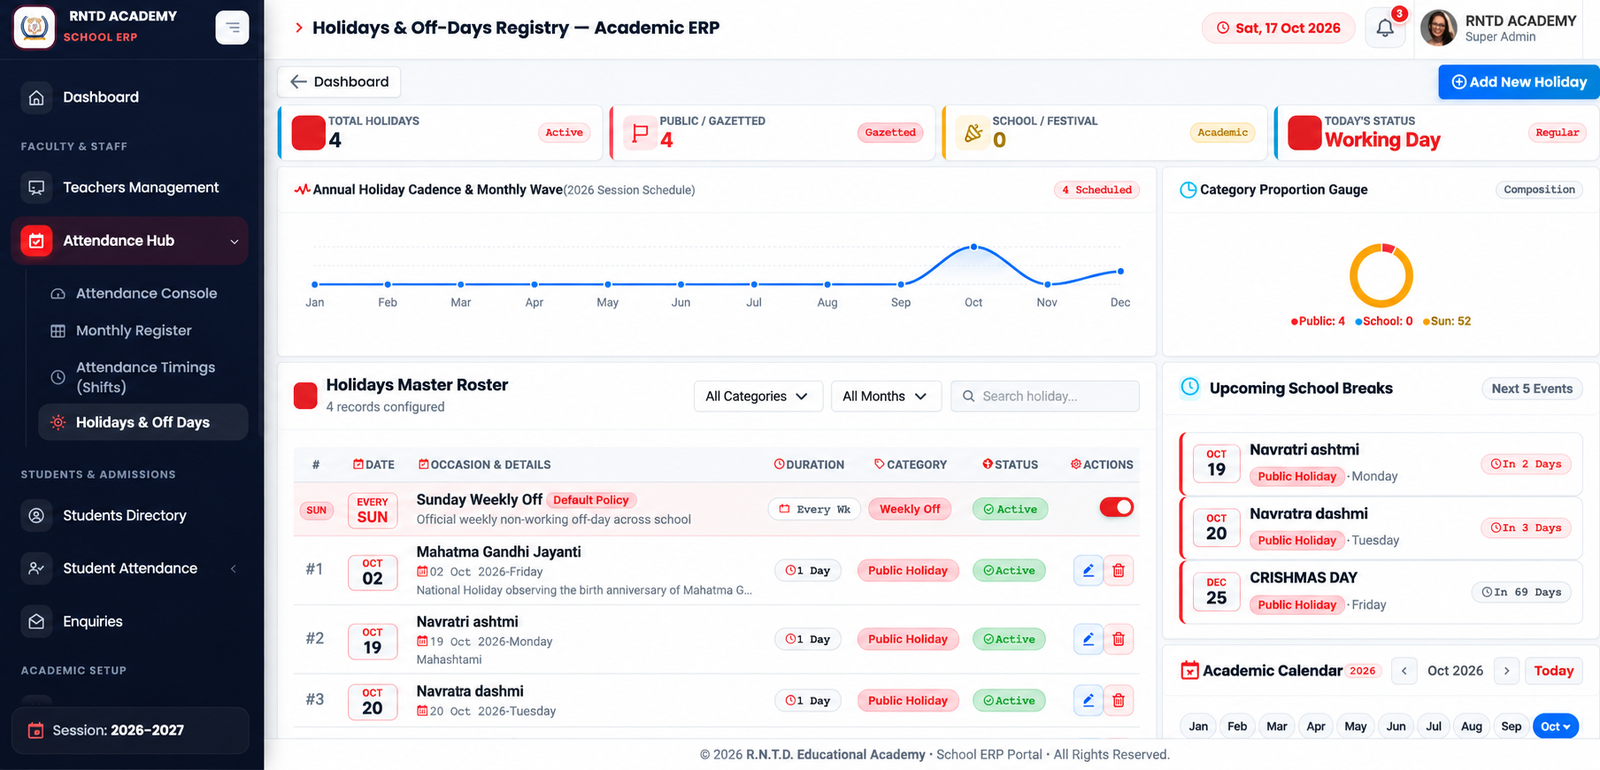The height and width of the screenshot is (770, 1600).
Task: Expand the Student Attendance submenu
Action: [x=130, y=568]
